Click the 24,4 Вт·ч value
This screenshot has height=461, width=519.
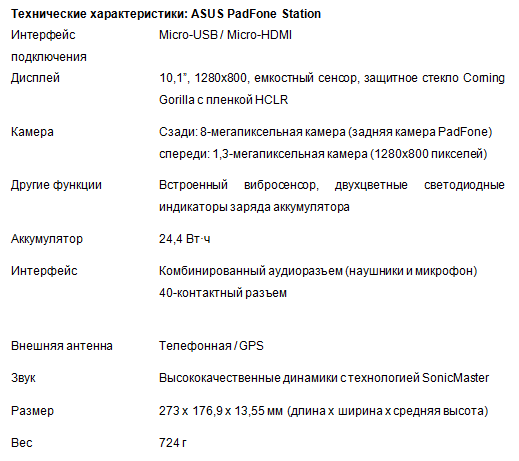point(184,239)
